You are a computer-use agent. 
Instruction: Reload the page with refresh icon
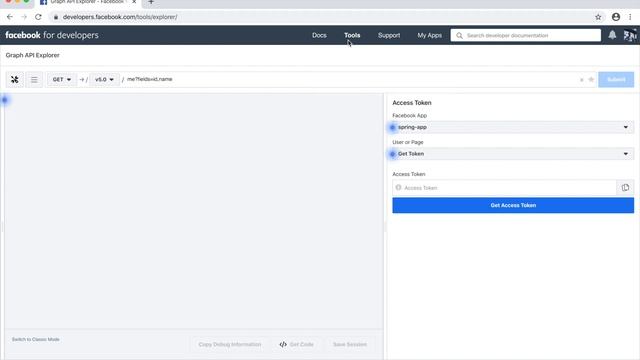[38, 17]
